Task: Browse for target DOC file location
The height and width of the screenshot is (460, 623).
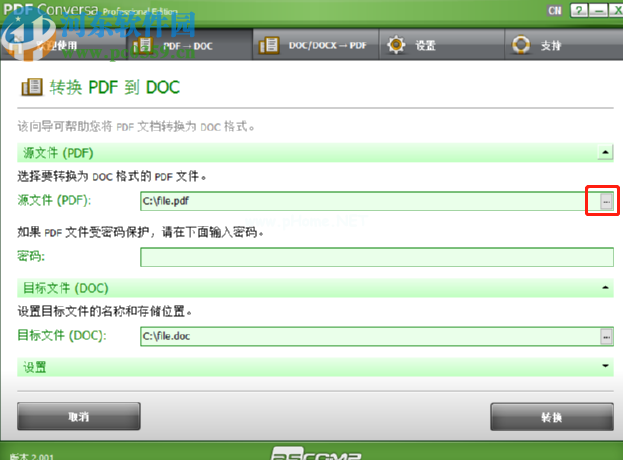Action: (x=606, y=337)
